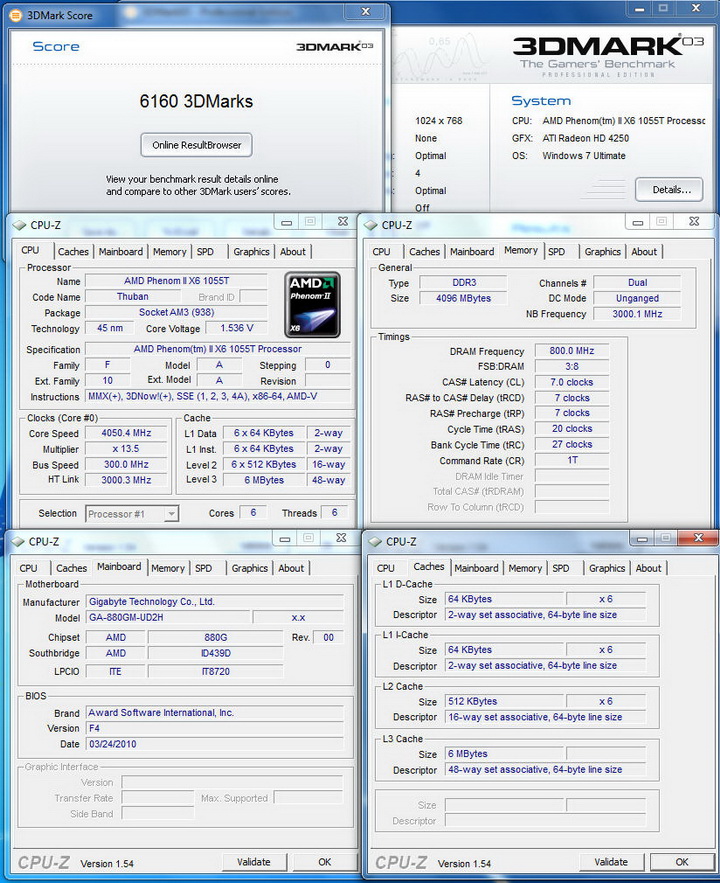Open Online ResultBrowser

pyautogui.click(x=196, y=145)
